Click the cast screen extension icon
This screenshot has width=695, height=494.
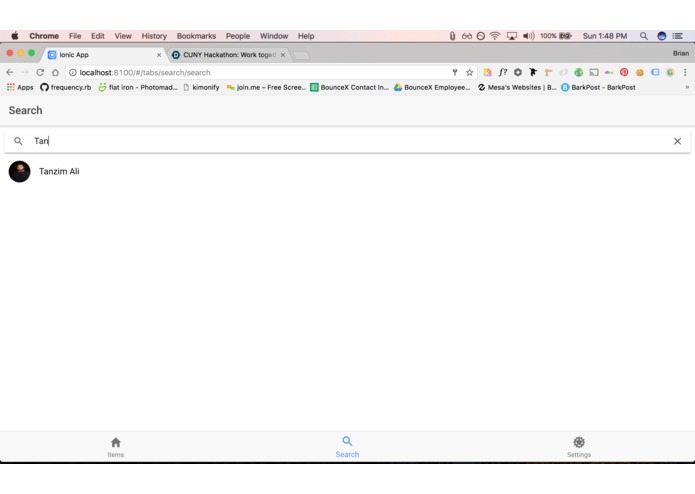[594, 72]
